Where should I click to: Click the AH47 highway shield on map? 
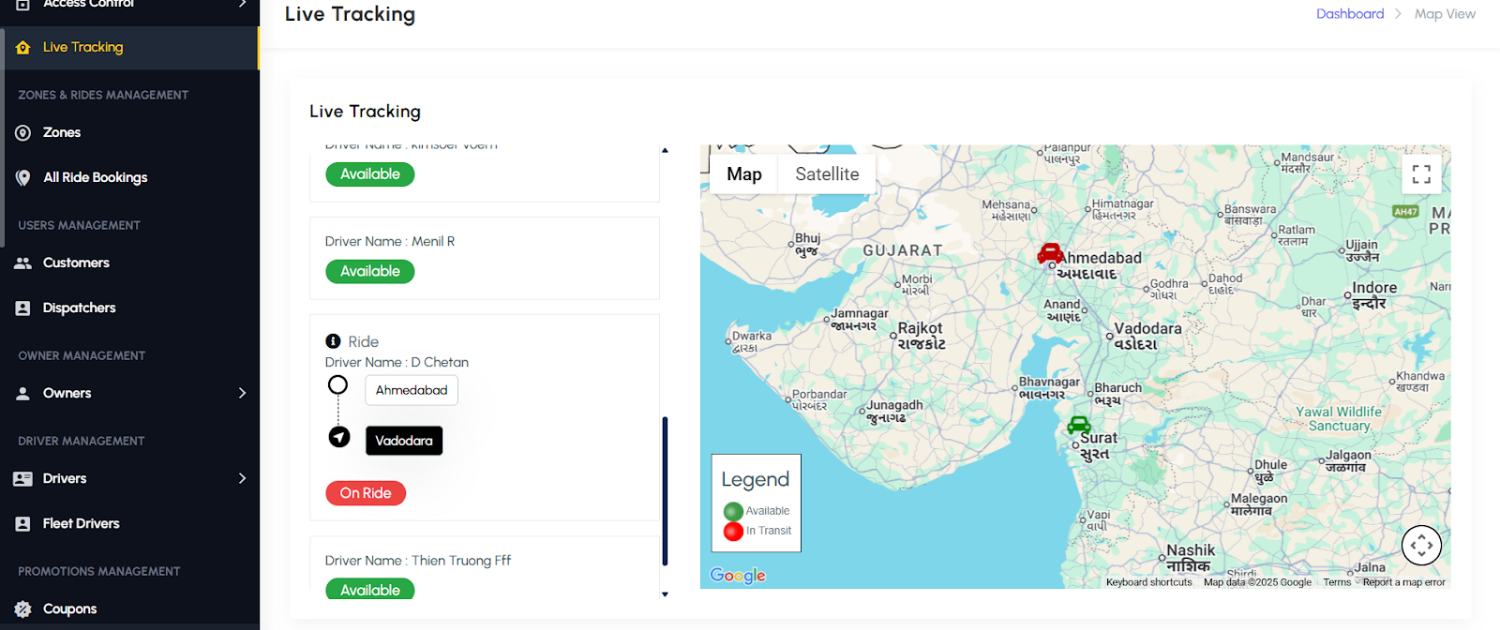pyautogui.click(x=1406, y=212)
